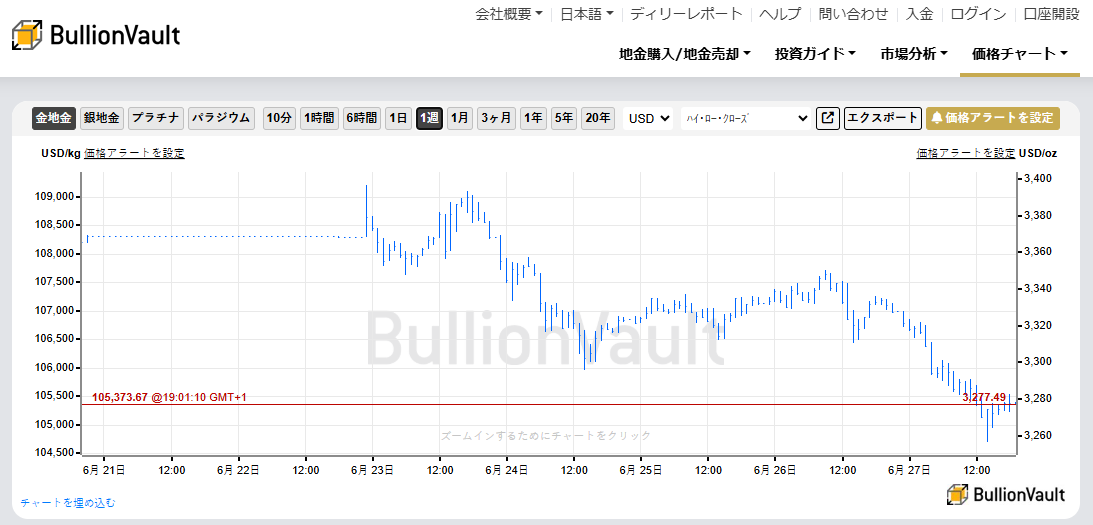Open the USD currency dropdown

(x=648, y=119)
